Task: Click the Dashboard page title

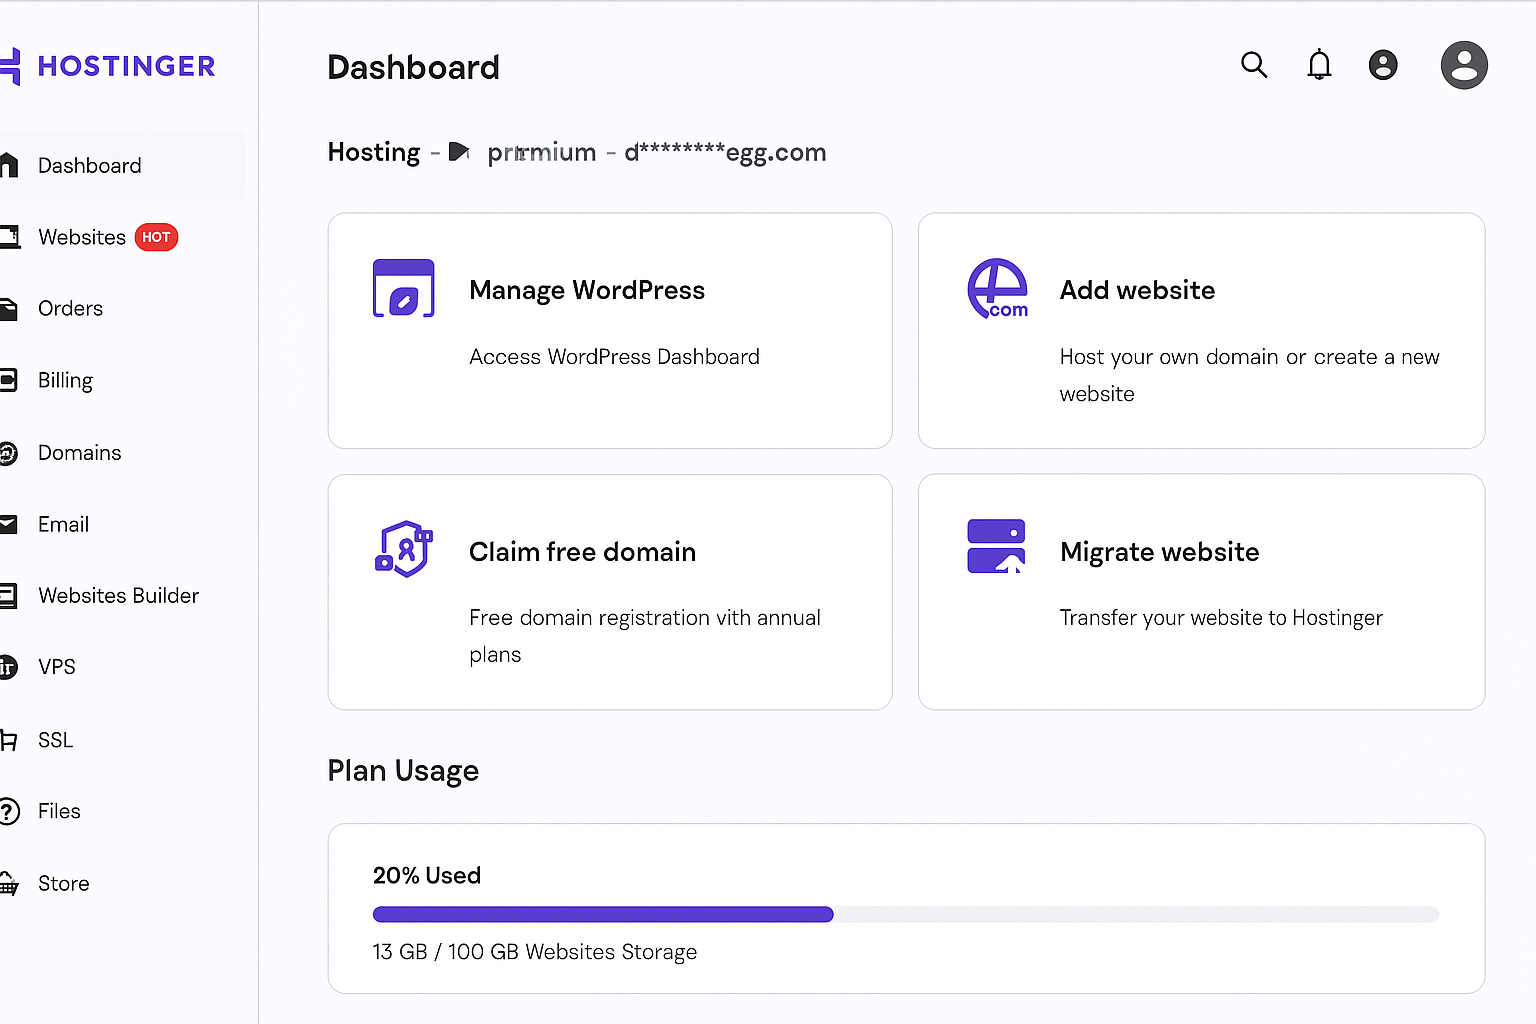Action: 413,67
